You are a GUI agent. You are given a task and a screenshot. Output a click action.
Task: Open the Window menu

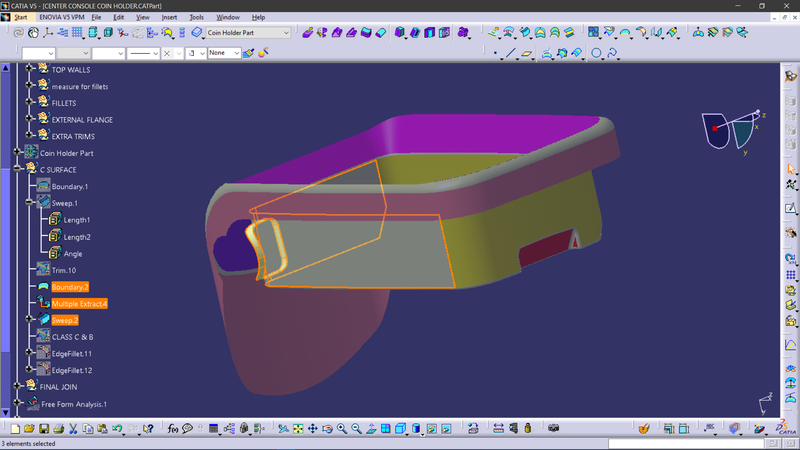(x=228, y=17)
